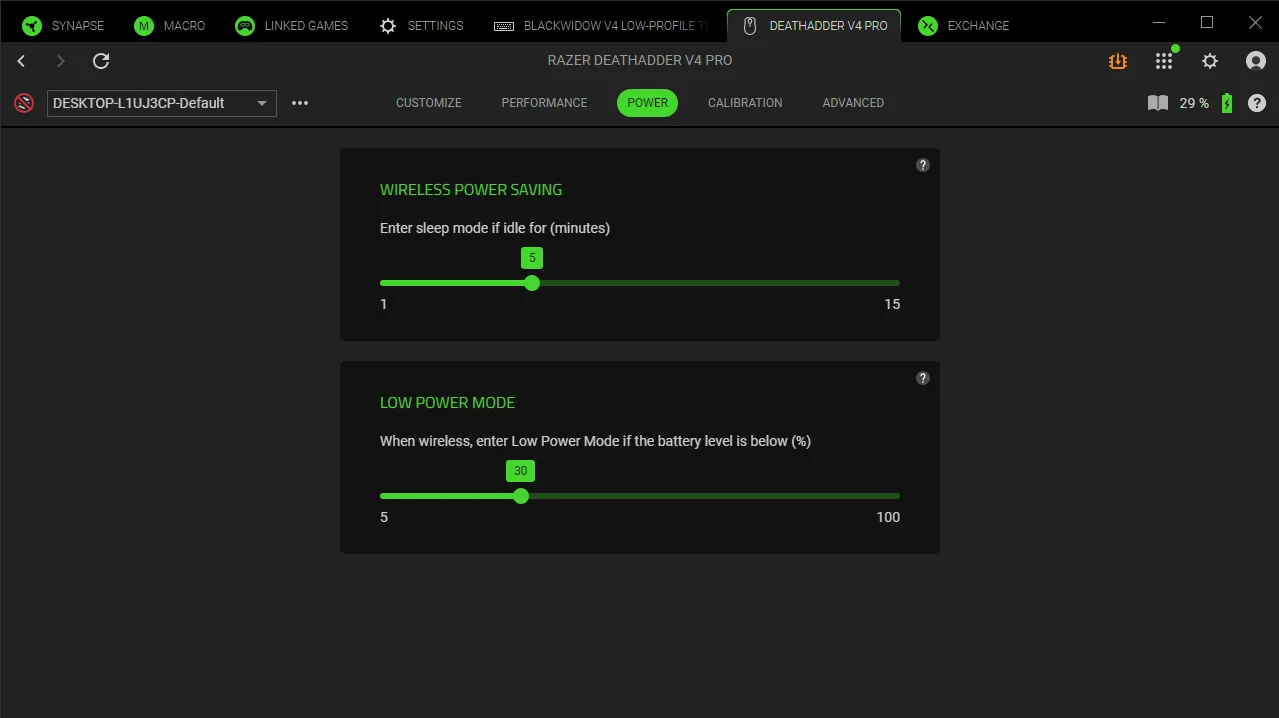Click the Razer Synapse logo icon

point(32,25)
